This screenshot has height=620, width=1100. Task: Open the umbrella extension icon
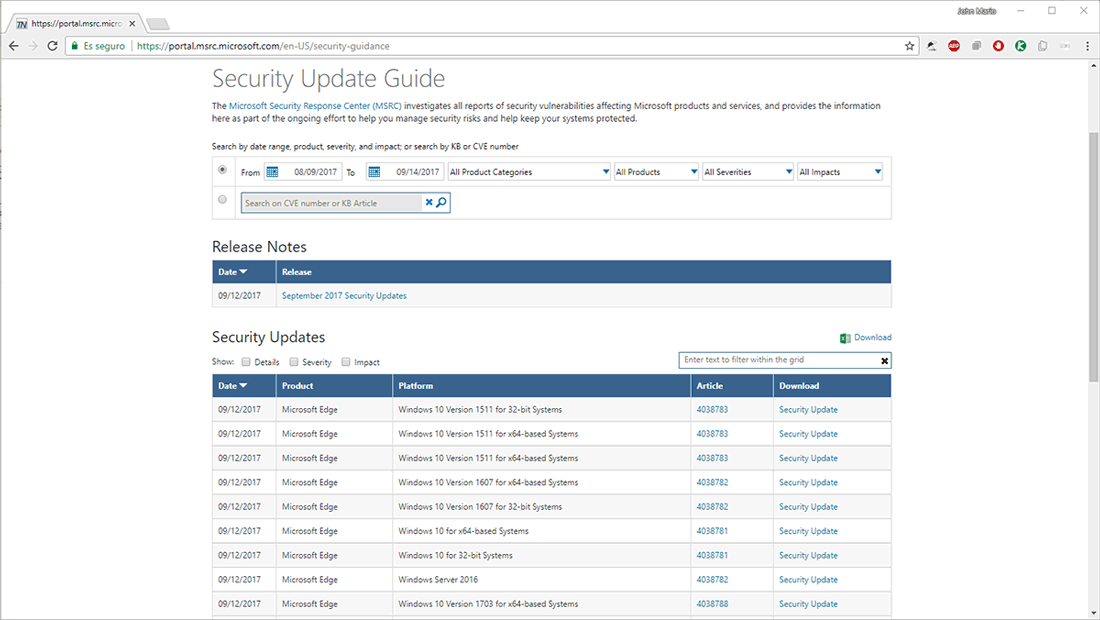click(x=932, y=46)
